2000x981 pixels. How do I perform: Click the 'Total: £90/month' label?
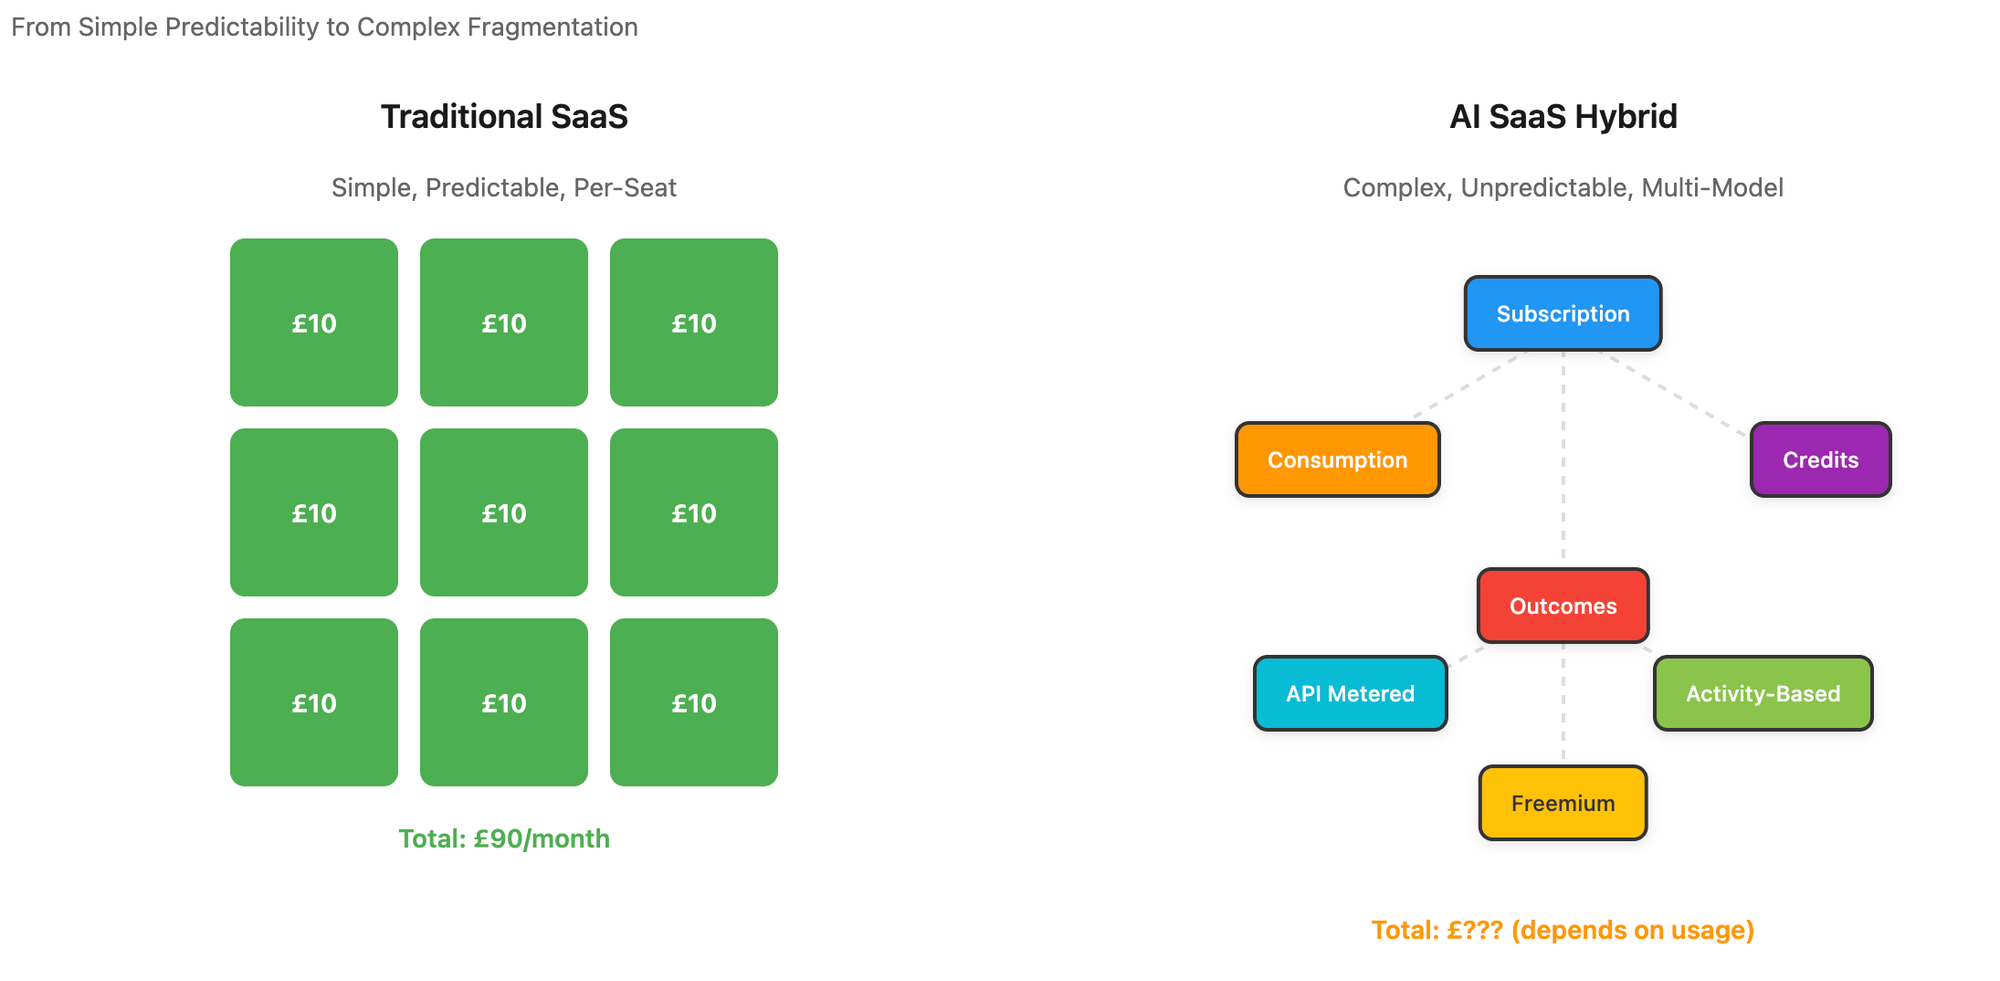point(504,839)
